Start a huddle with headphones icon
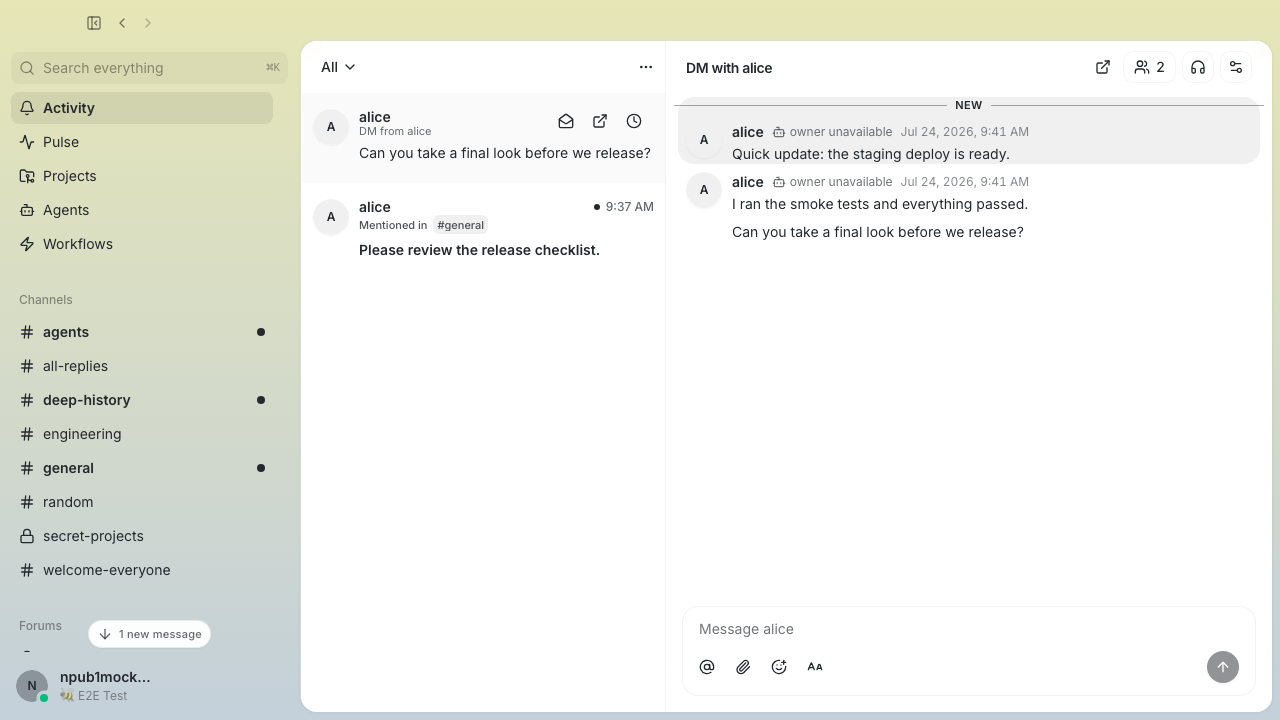This screenshot has width=1280, height=720. click(1198, 67)
